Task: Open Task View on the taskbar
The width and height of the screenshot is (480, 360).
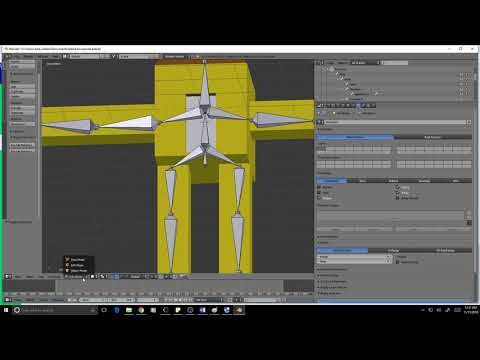Action: click(x=104, y=310)
